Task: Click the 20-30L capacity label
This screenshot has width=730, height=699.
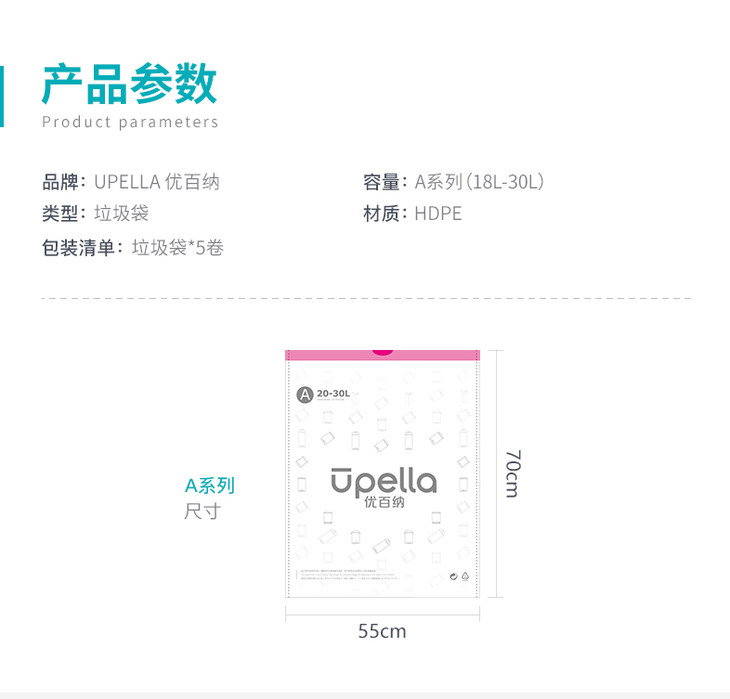Action: [x=333, y=394]
